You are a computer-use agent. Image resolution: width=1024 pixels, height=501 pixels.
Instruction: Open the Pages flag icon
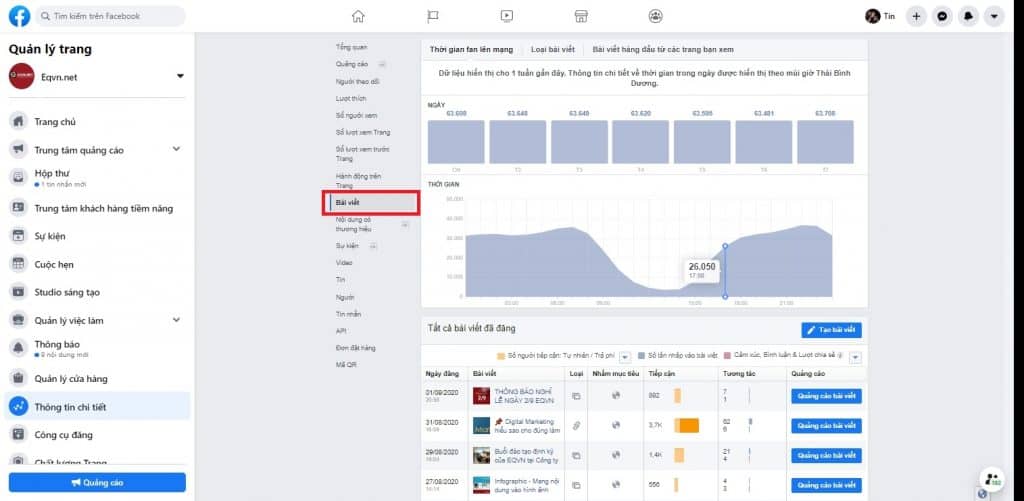pyautogui.click(x=432, y=16)
